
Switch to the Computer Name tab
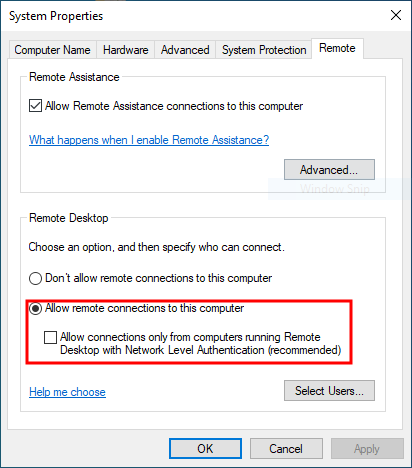pyautogui.click(x=52, y=50)
